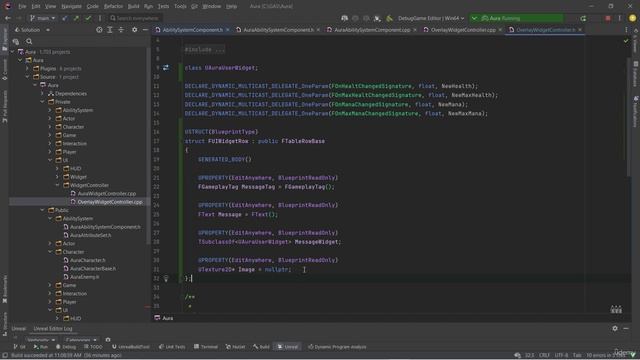Click the Update Project blue arrow icon
This screenshot has width=640, height=360.
[x=64, y=18]
